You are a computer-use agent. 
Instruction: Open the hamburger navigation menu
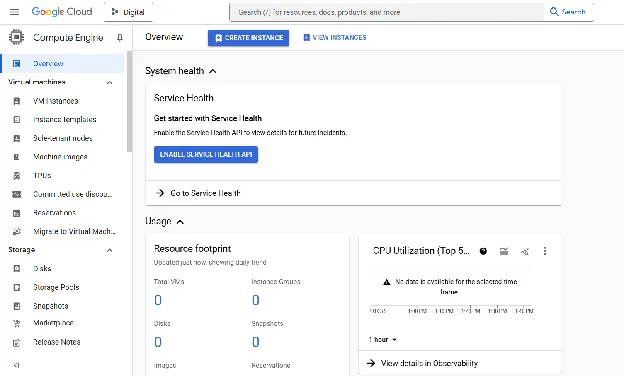14,12
